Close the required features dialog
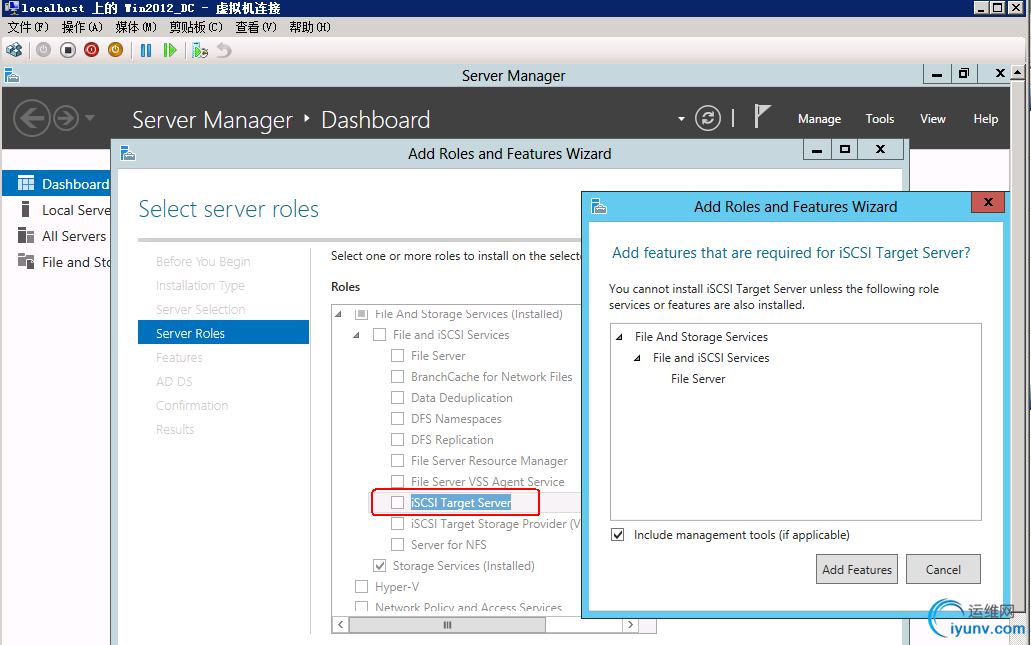1031x645 pixels. click(x=988, y=203)
